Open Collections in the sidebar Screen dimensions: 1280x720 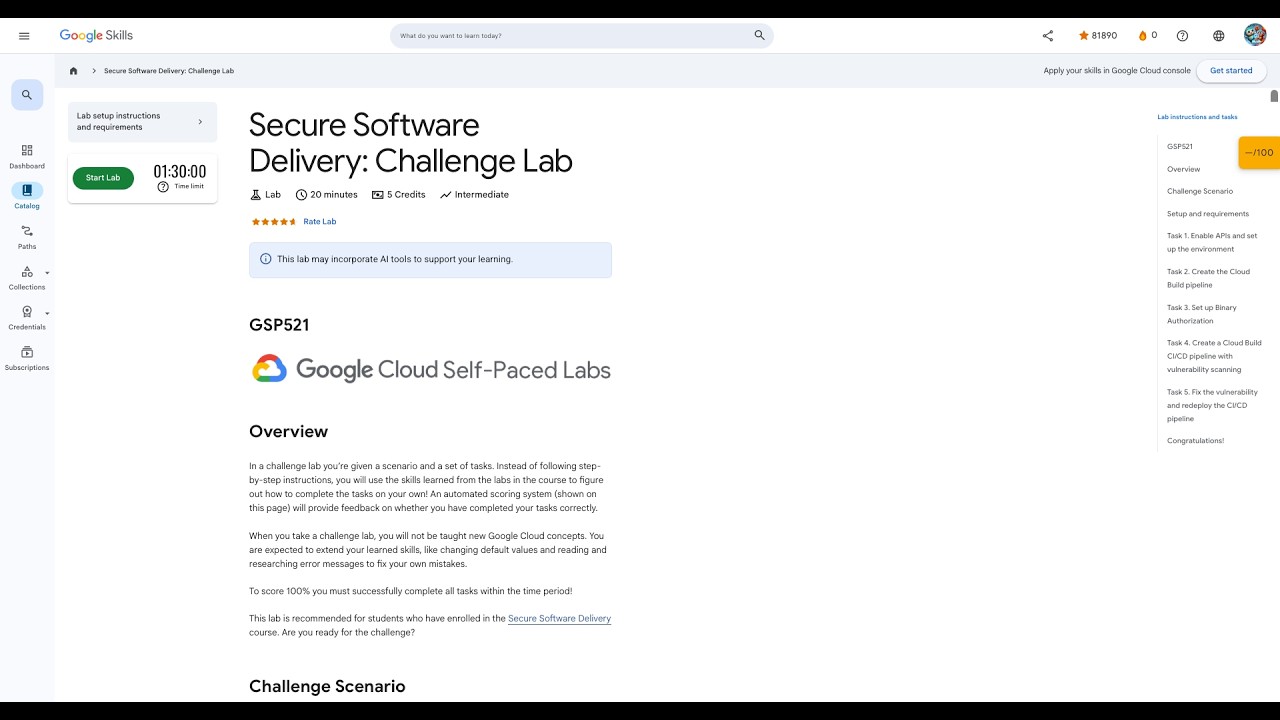(x=27, y=278)
